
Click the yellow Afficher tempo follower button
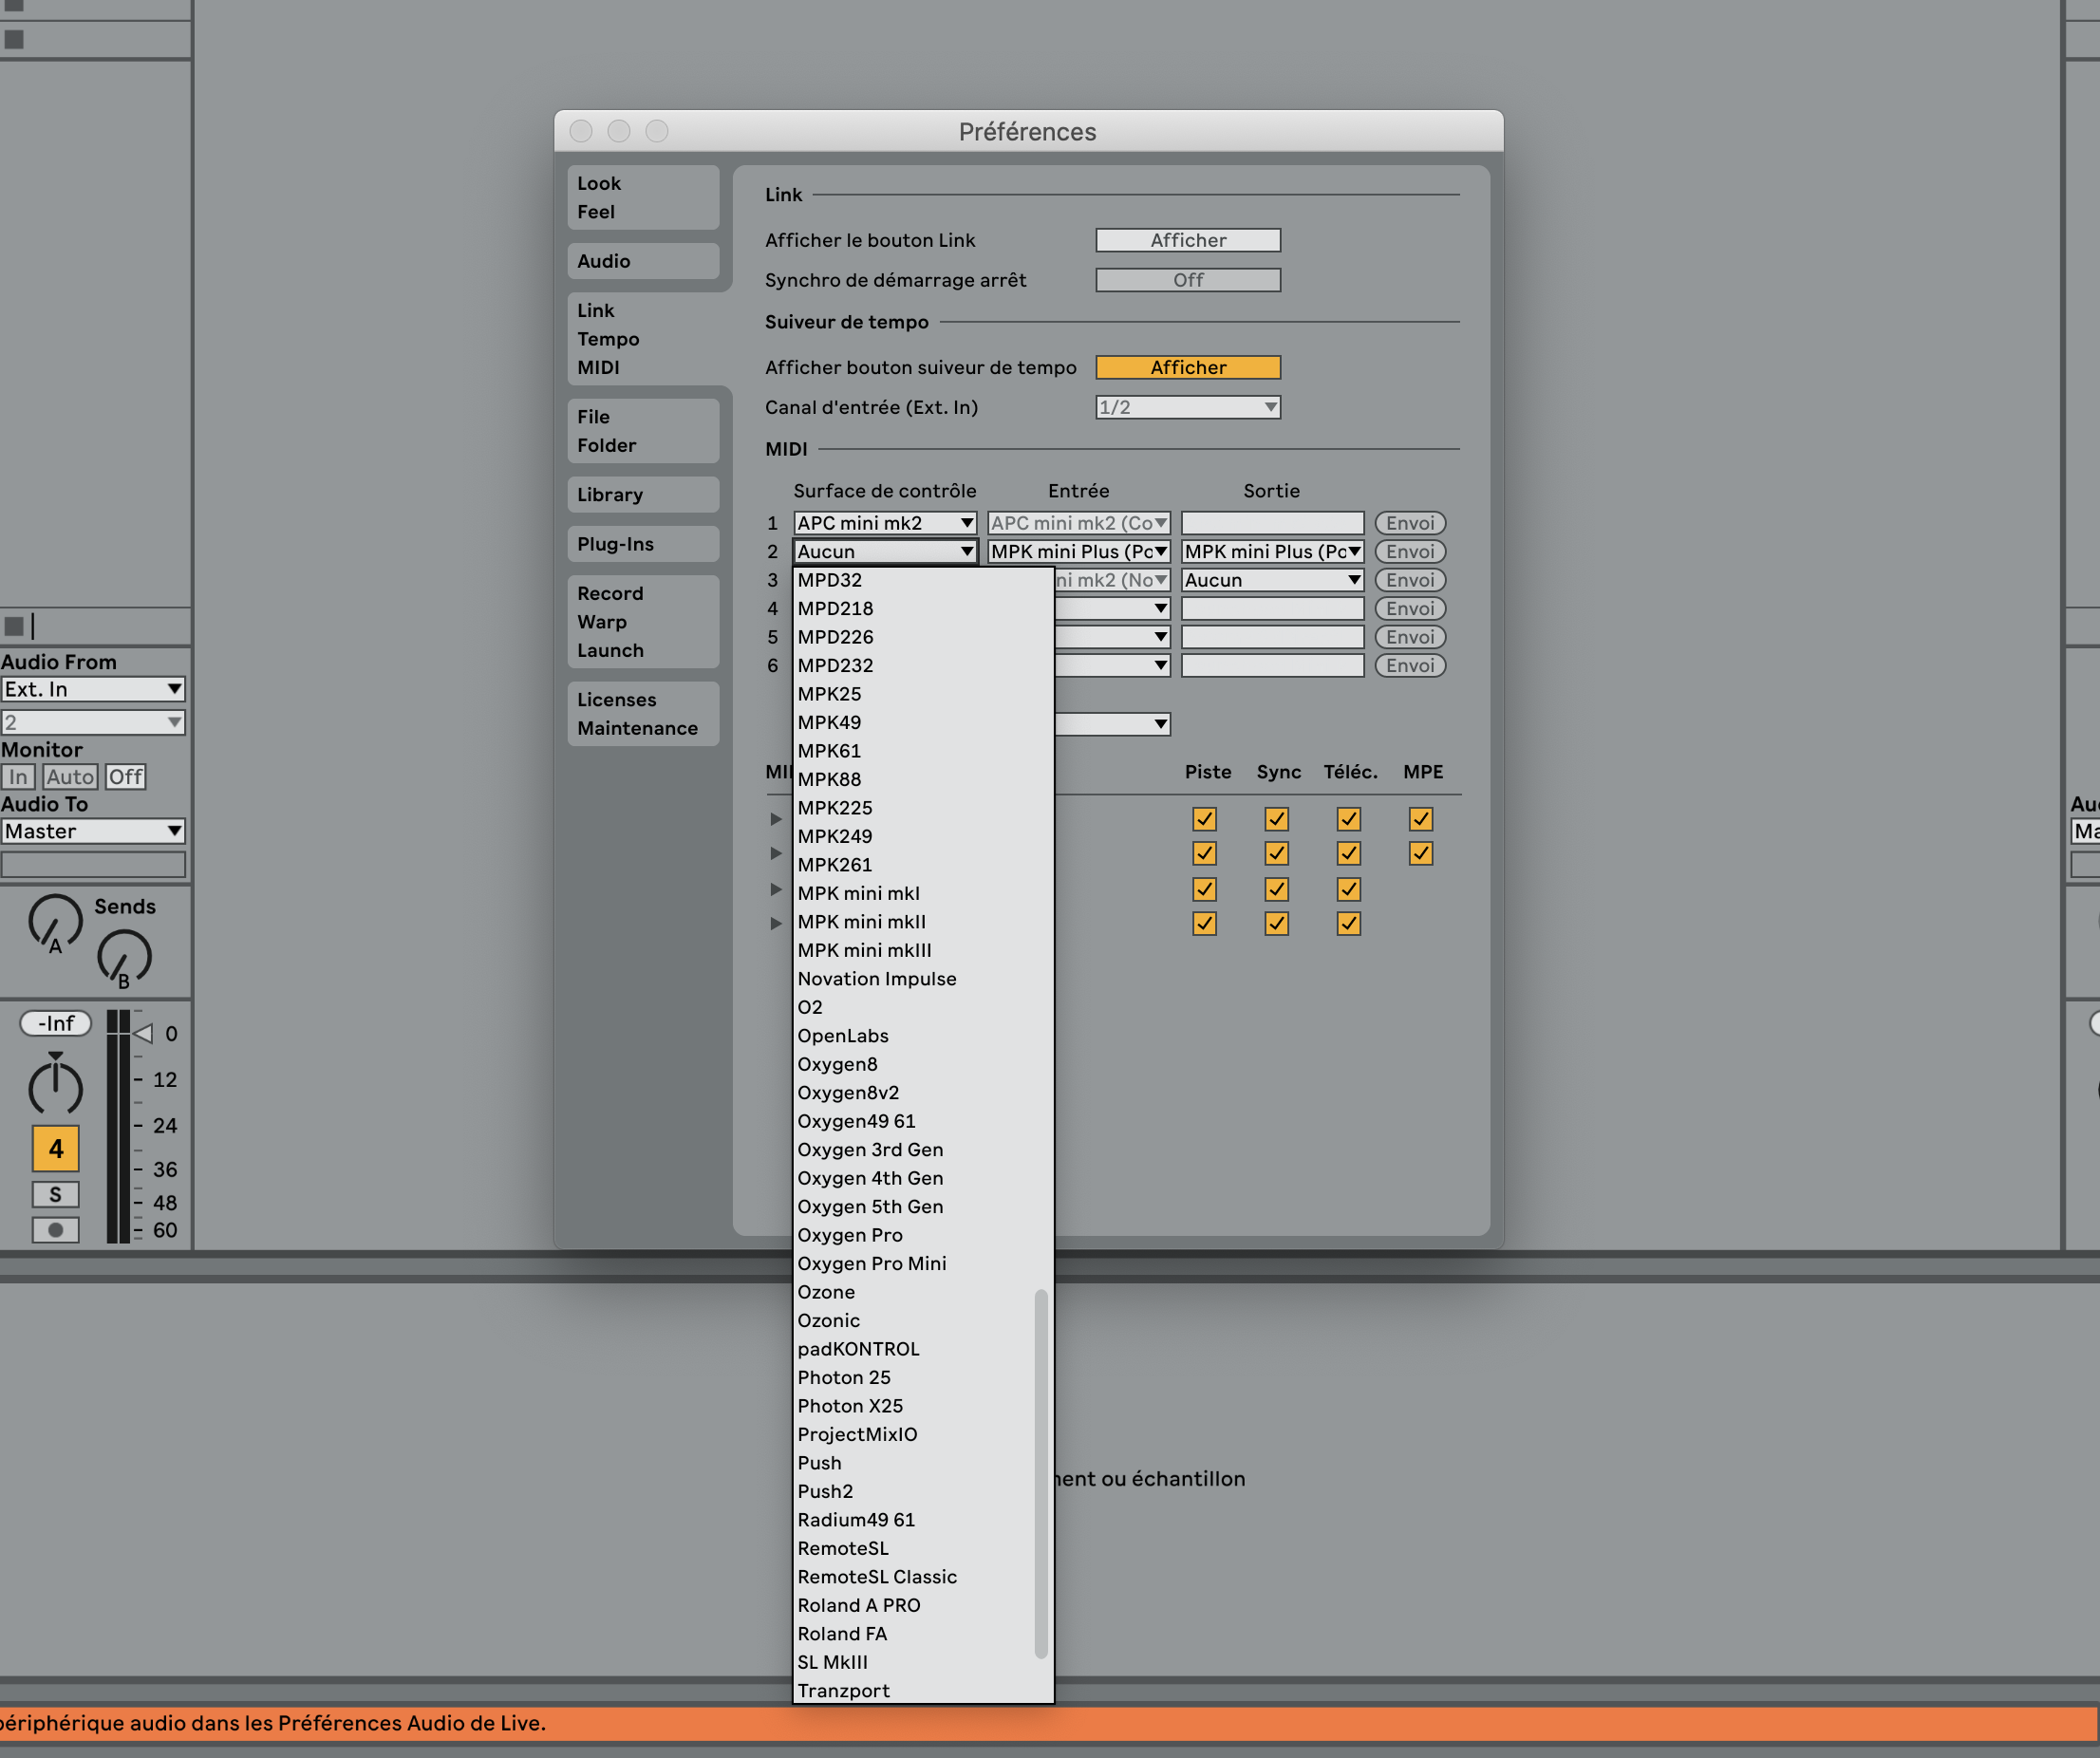(1187, 367)
